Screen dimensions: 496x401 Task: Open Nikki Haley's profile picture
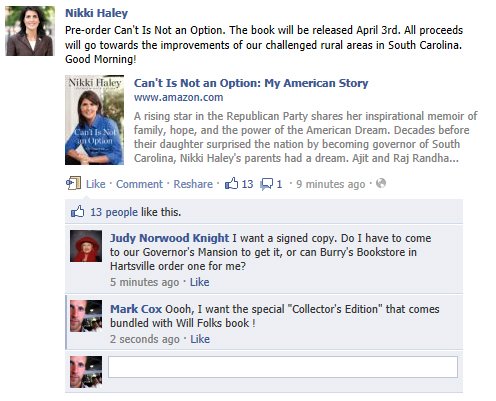[x=30, y=31]
